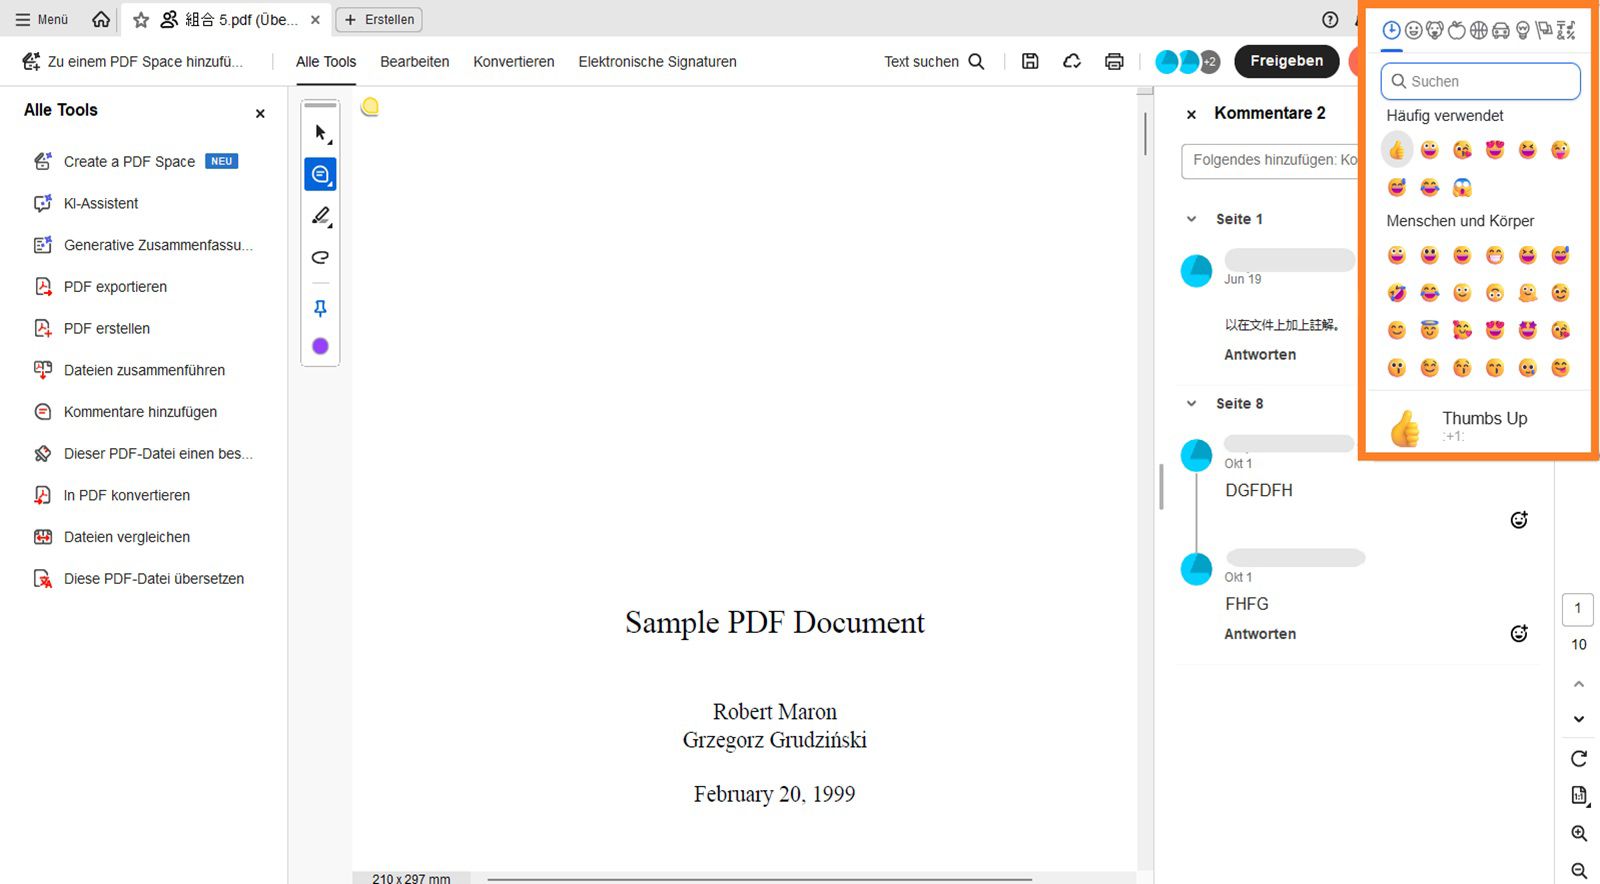Open travel emoji category (car icon)
Viewport: 1600px width, 884px height.
coord(1501,30)
